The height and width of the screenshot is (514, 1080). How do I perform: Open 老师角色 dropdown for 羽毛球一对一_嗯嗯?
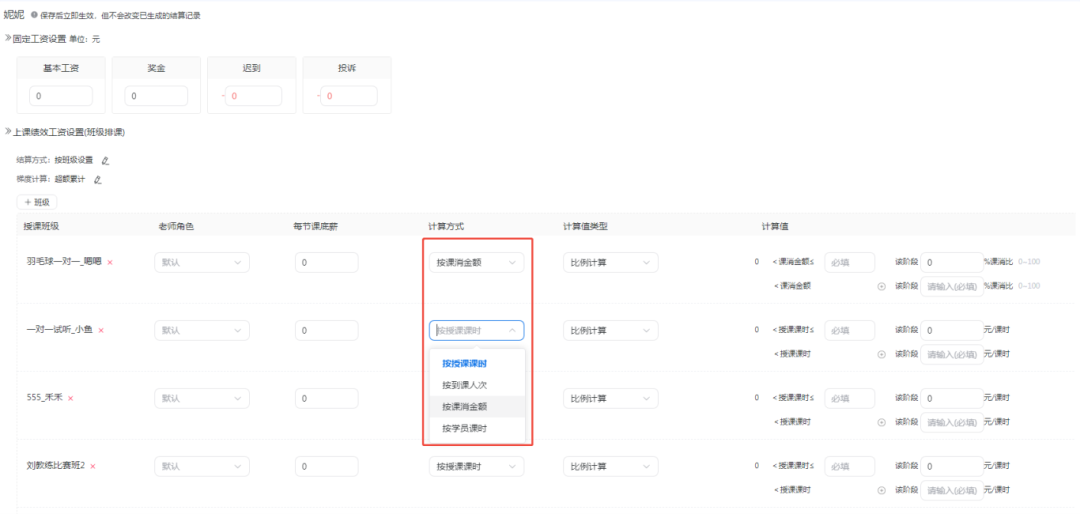(x=201, y=263)
